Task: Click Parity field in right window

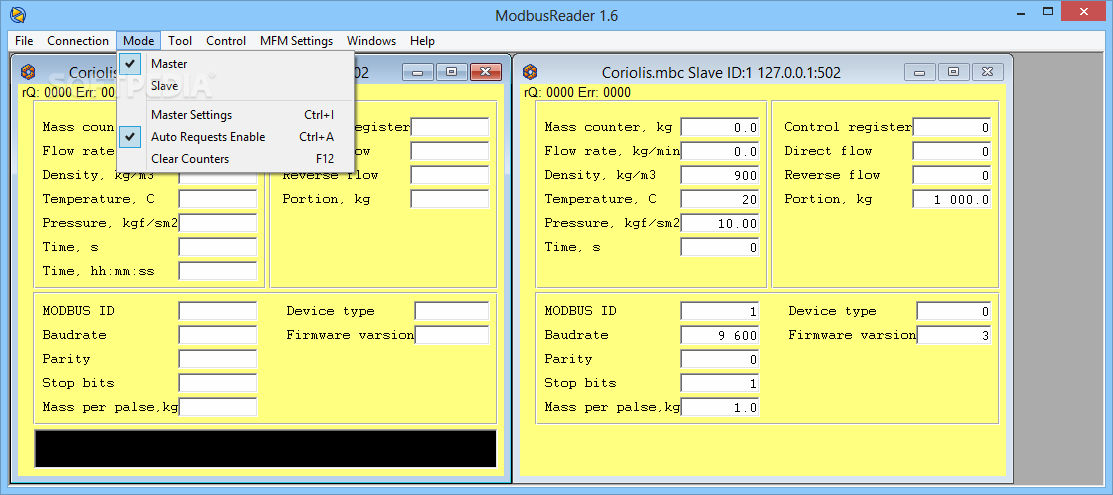Action: tap(720, 359)
